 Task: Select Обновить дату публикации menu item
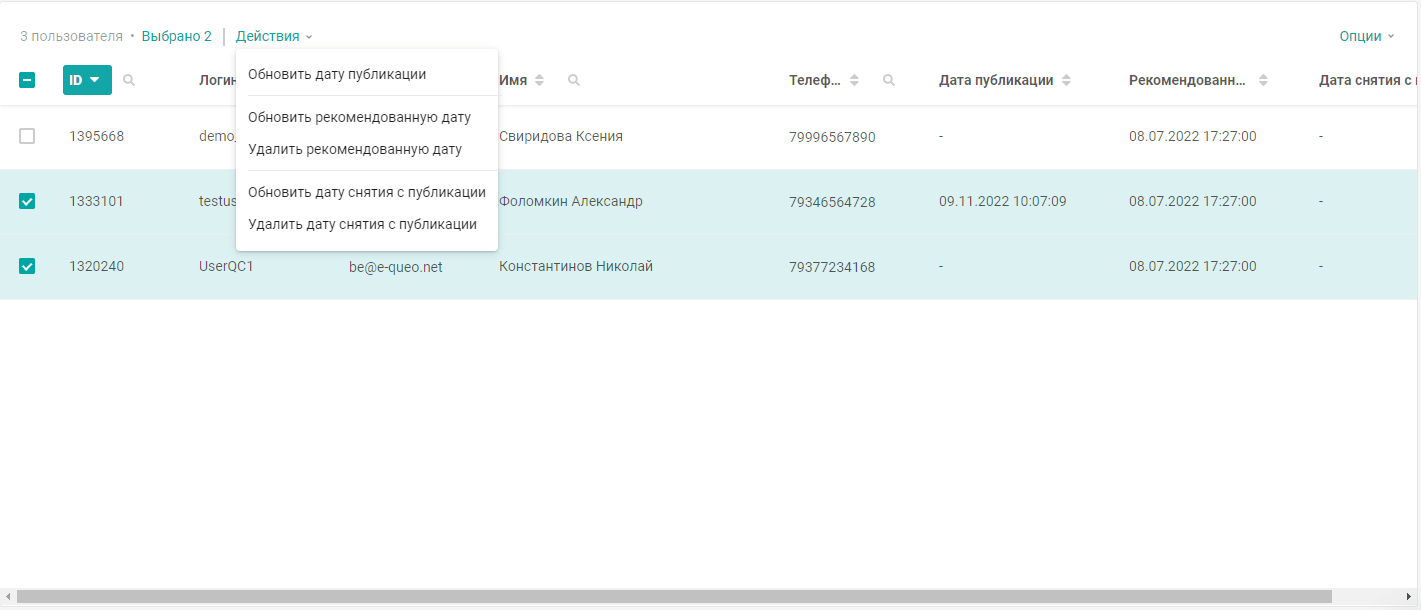point(337,74)
